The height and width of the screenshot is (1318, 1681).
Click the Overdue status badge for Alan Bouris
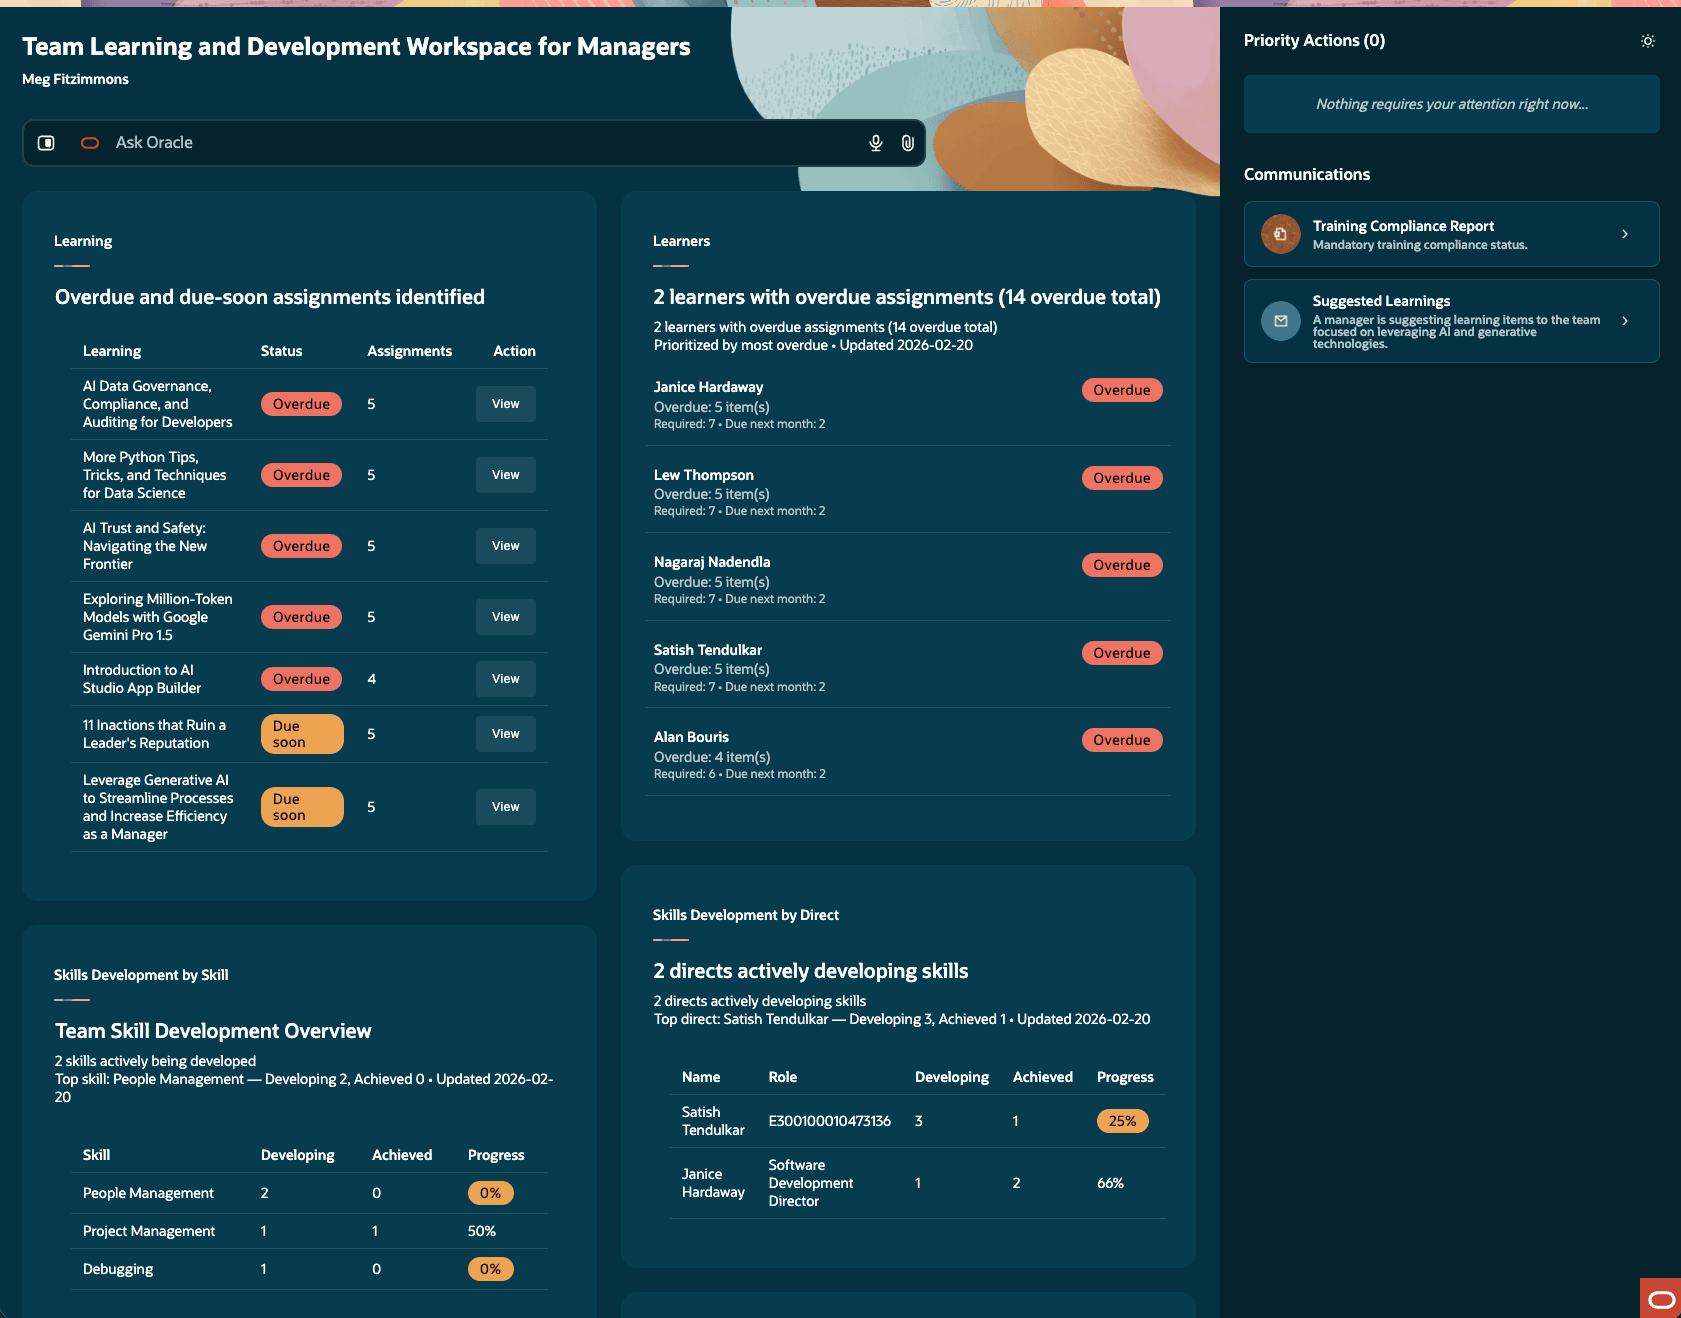[1121, 739]
